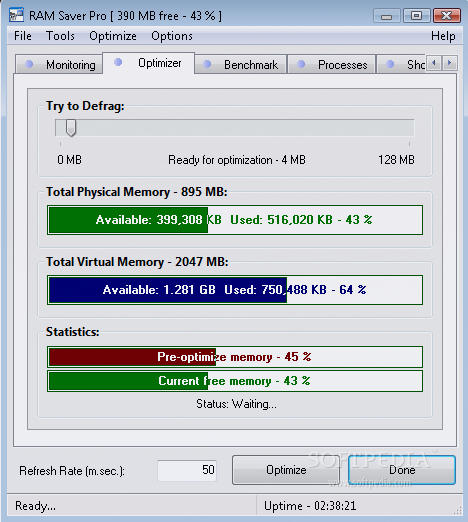The width and height of the screenshot is (468, 522).
Task: Click the Try to Defrag slider thumb
Action: coord(71,128)
